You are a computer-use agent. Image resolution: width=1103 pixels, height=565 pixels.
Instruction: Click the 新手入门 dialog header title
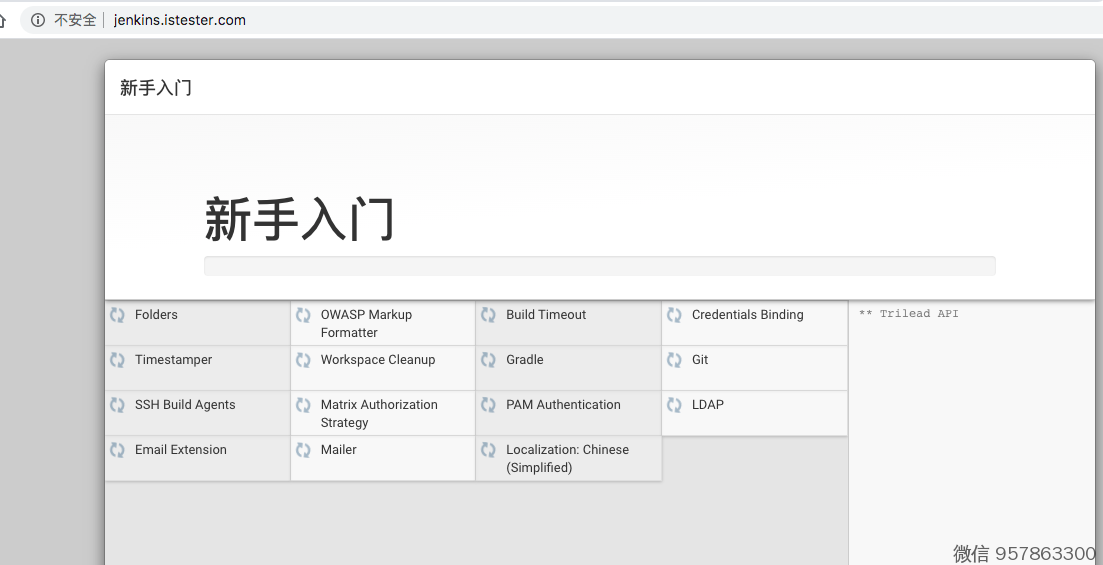[156, 88]
